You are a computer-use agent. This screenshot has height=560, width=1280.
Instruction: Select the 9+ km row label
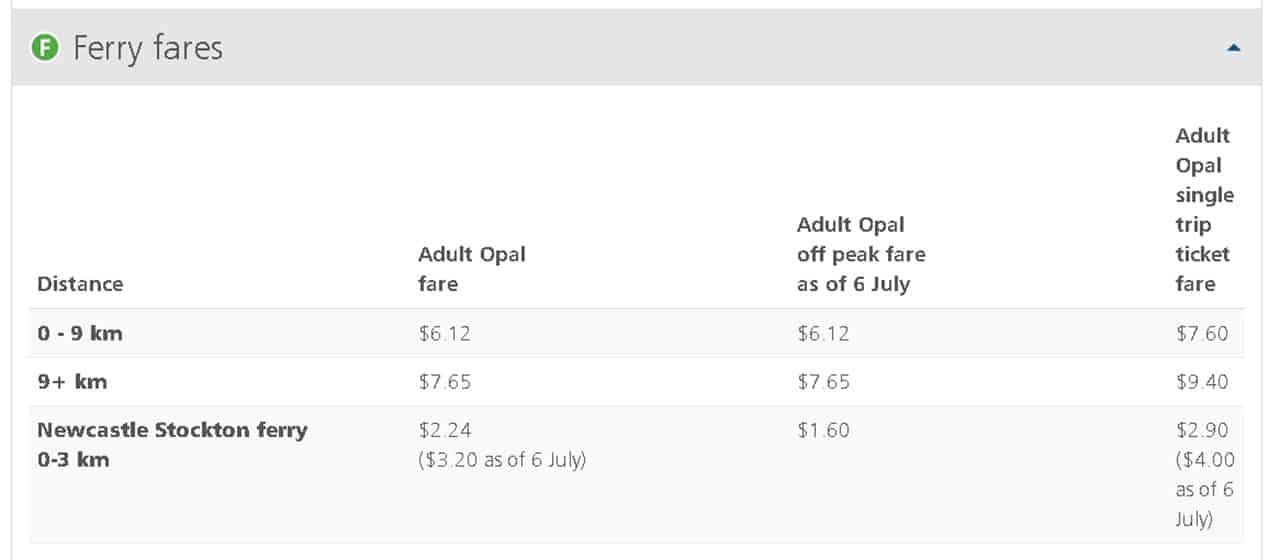pyautogui.click(x=72, y=382)
